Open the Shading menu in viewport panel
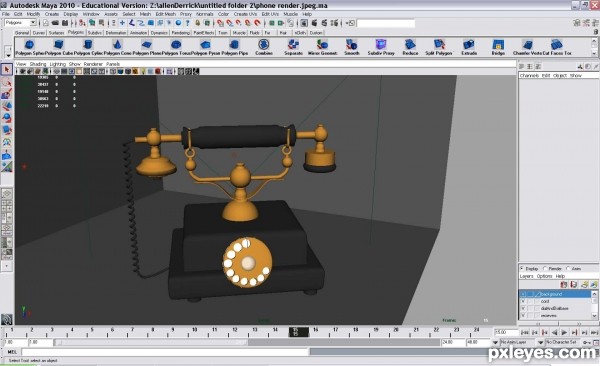This screenshot has width=600, height=366. [38, 64]
